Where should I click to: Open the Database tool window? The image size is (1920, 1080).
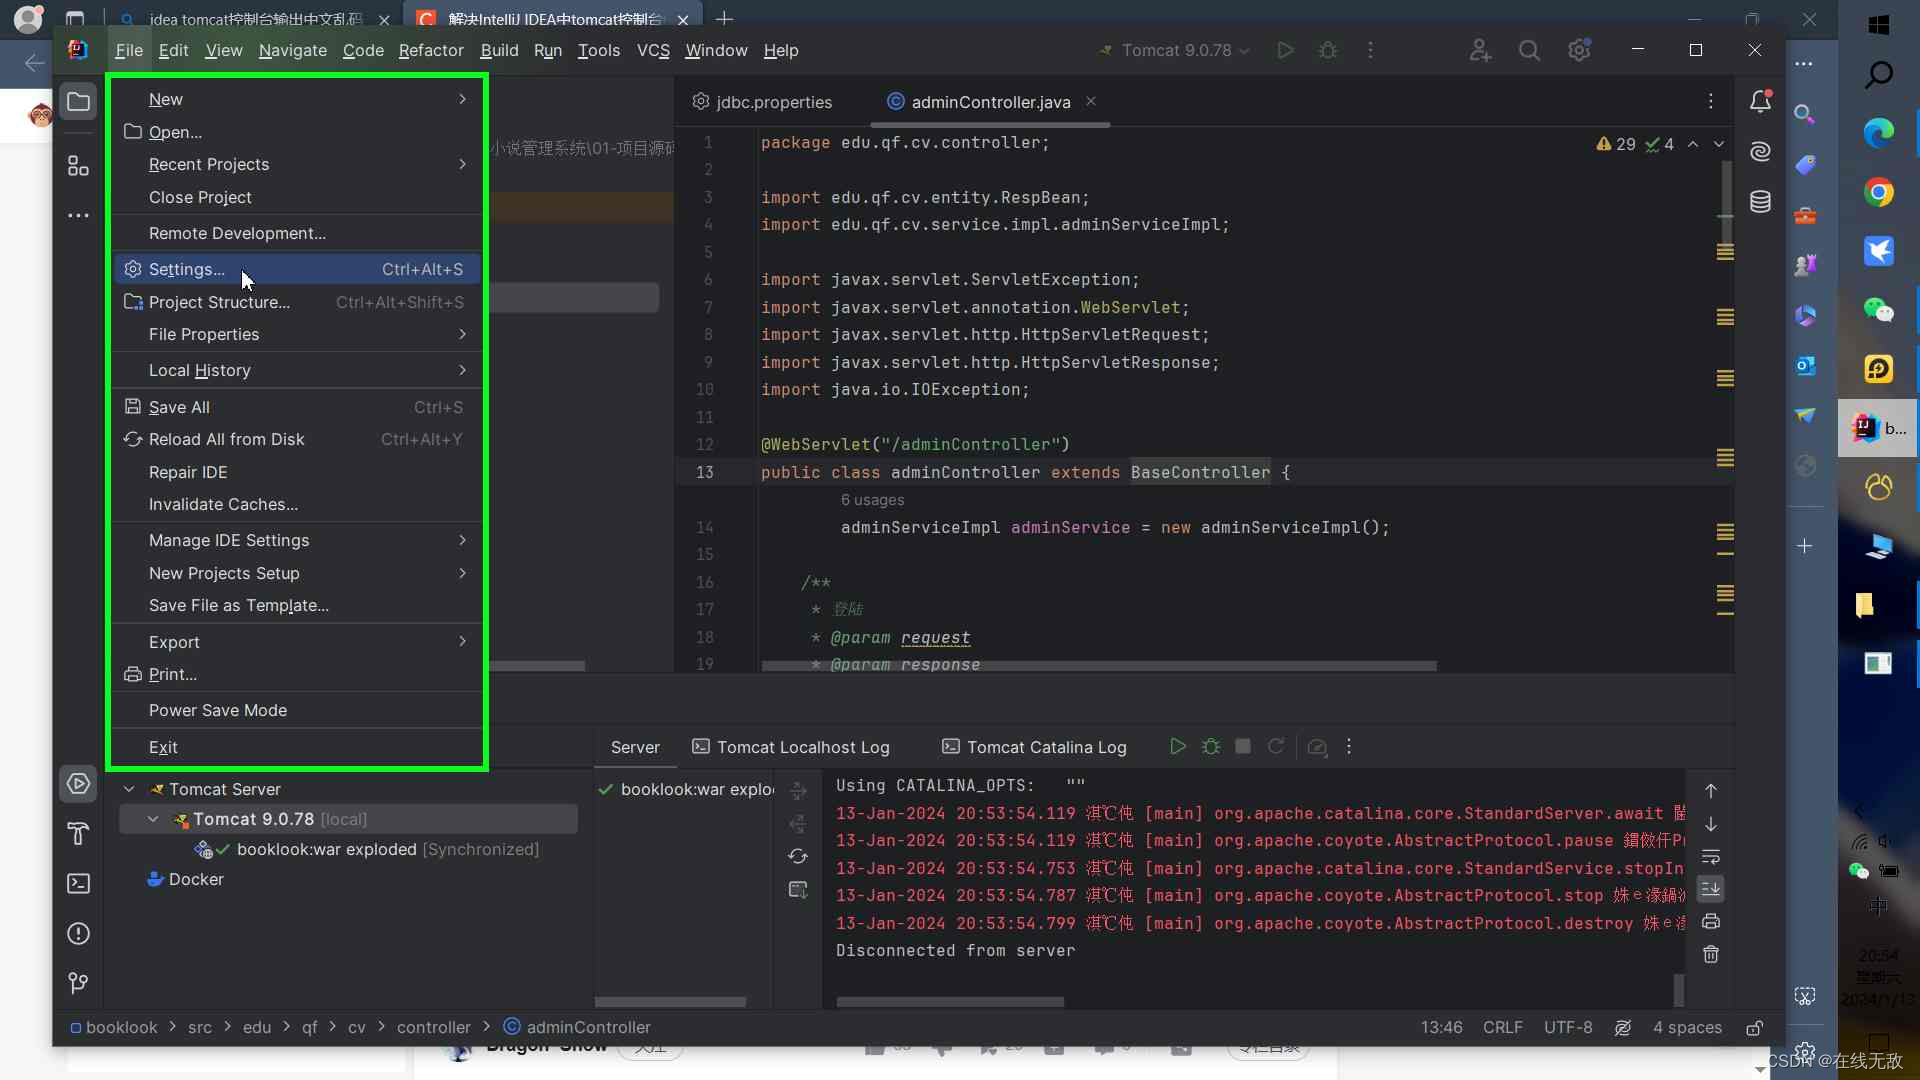point(1762,201)
